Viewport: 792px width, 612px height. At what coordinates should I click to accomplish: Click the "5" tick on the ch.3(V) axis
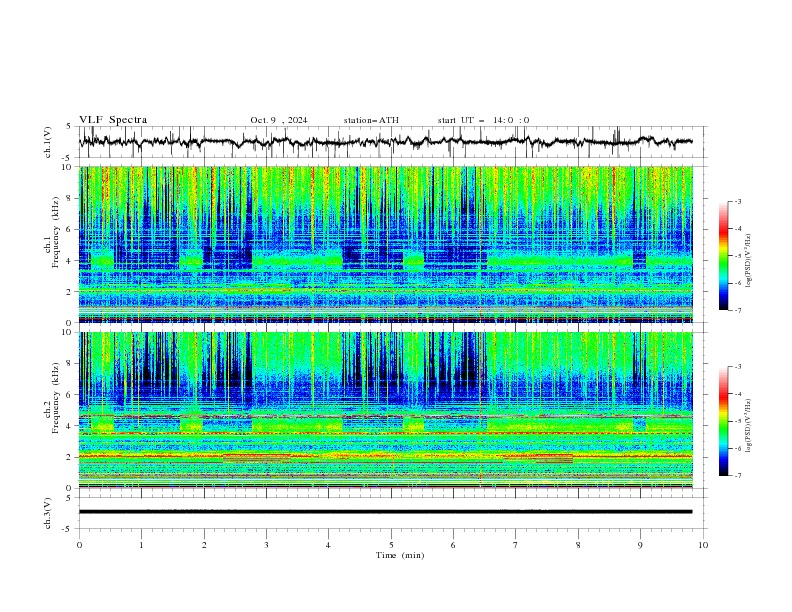coord(69,498)
